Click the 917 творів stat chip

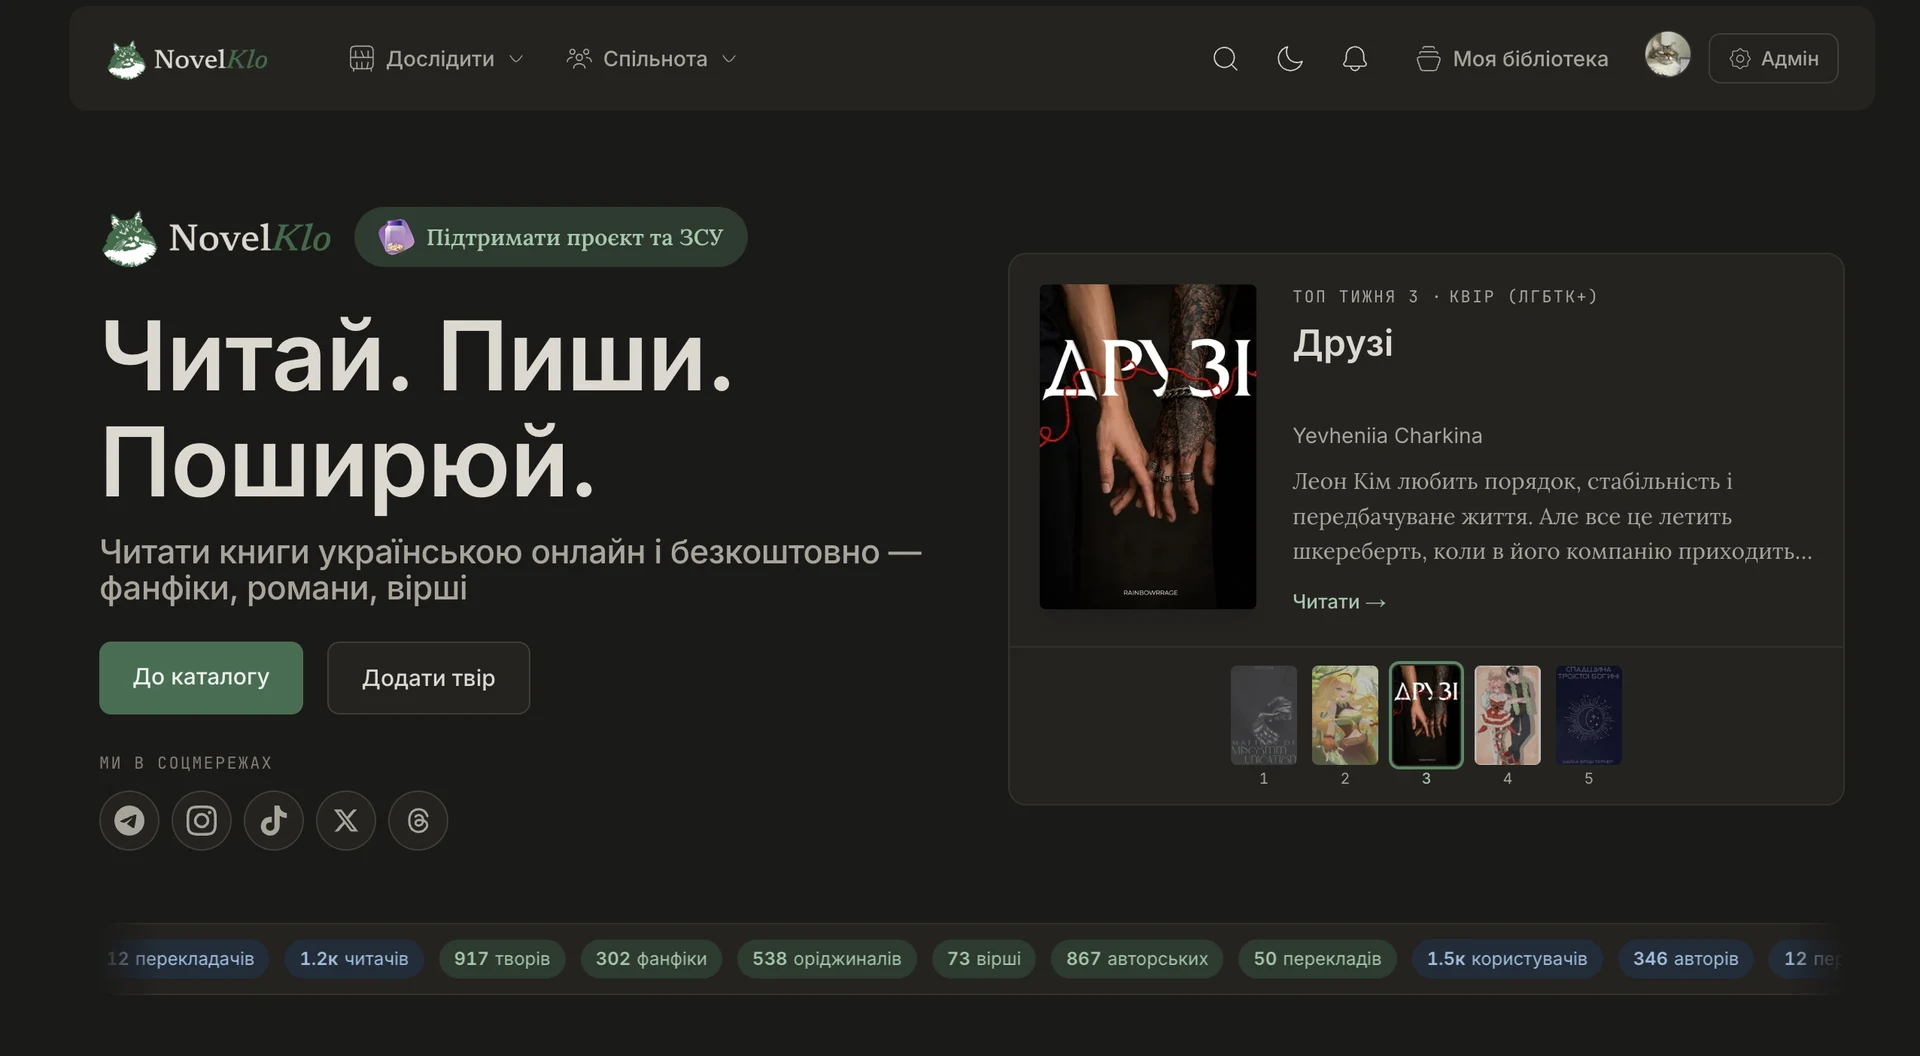point(502,959)
